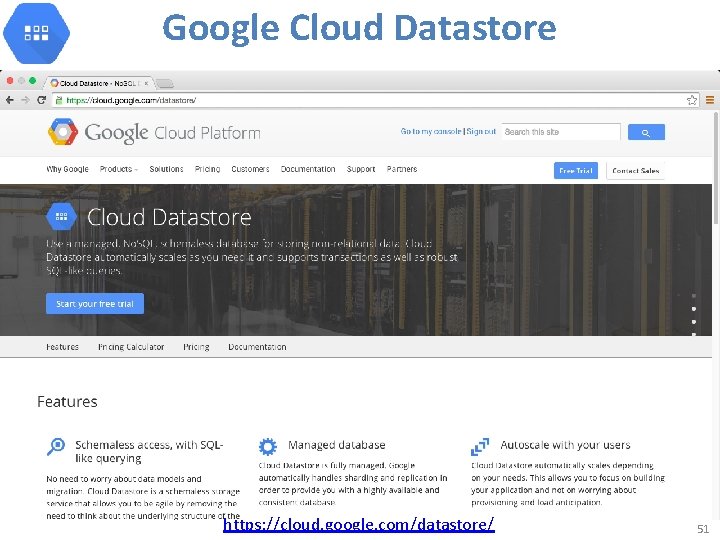Viewport: 720px width, 540px height.
Task: Open the Documentation item in the top navigation
Action: click(308, 169)
